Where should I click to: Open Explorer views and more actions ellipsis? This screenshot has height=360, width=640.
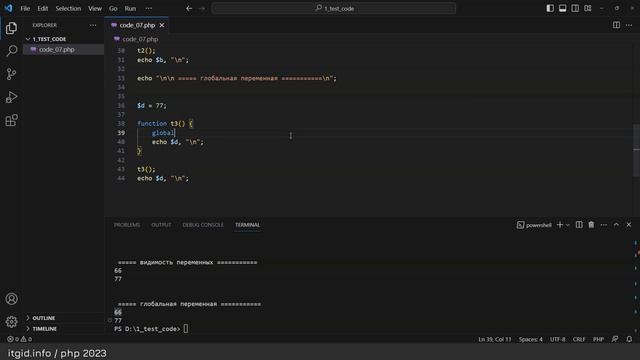click(93, 25)
